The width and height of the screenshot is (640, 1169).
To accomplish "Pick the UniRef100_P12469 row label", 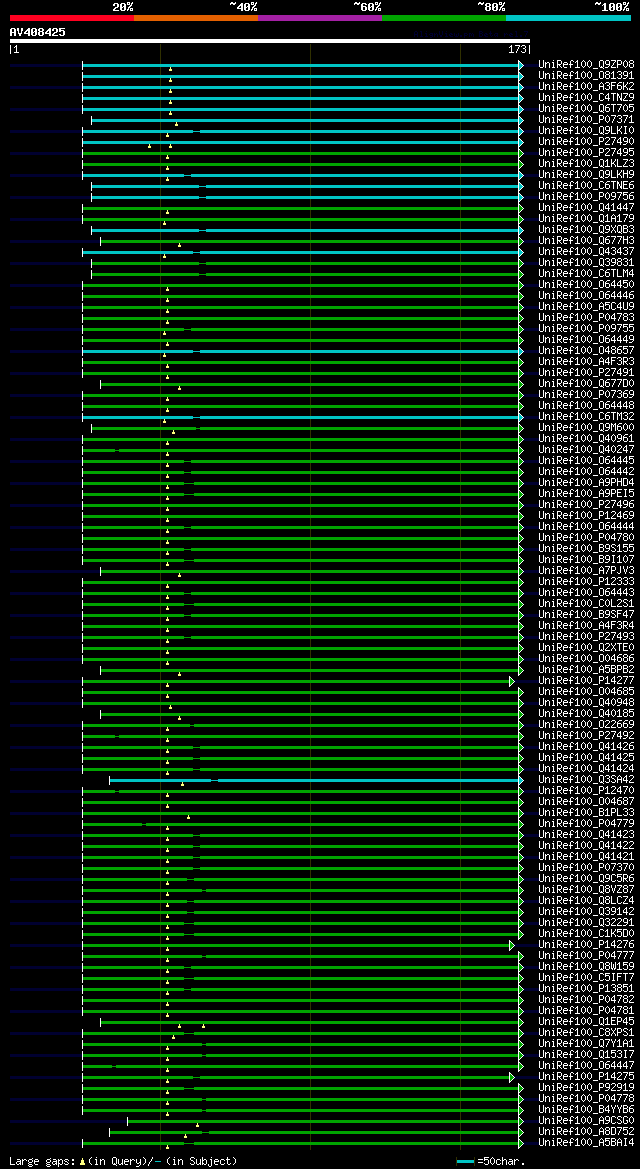I will [x=586, y=516].
